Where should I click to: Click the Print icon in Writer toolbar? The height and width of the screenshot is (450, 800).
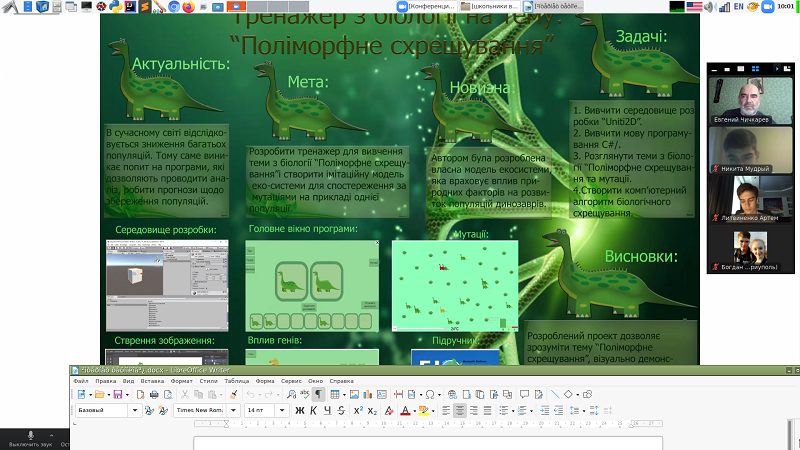tap(154, 394)
